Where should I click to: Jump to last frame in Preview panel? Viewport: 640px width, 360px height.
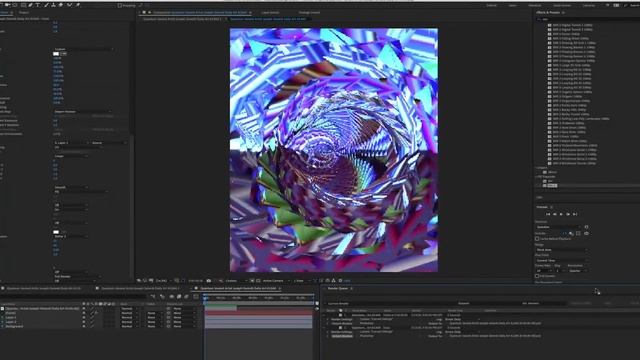575,214
